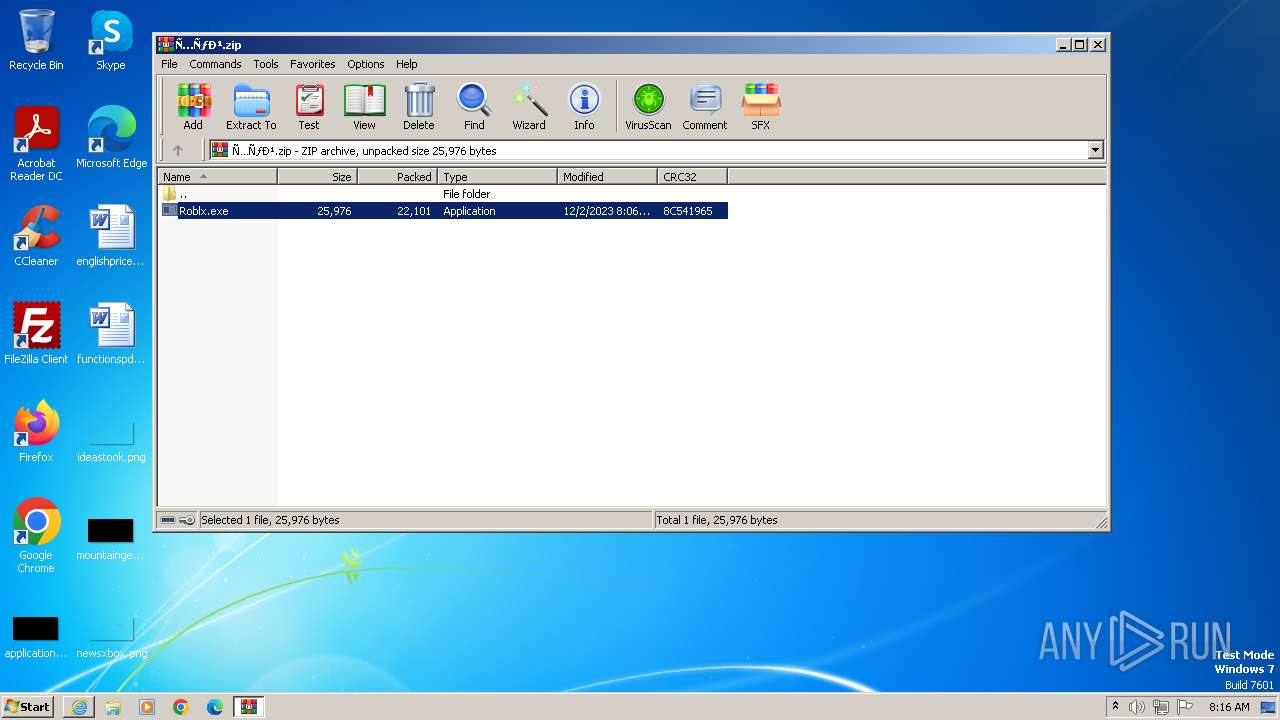1280x720 pixels.
Task: Click the Action Center flag icon
Action: (1185, 707)
